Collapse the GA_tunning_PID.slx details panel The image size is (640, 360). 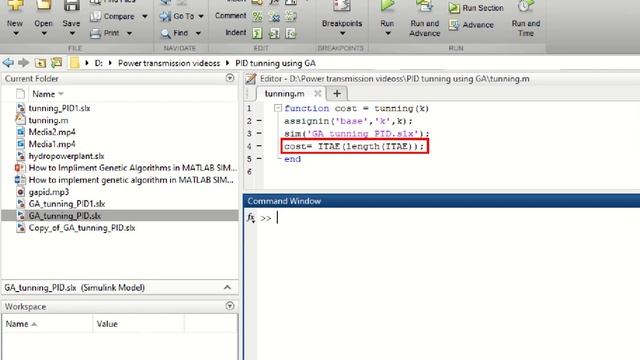point(227,287)
